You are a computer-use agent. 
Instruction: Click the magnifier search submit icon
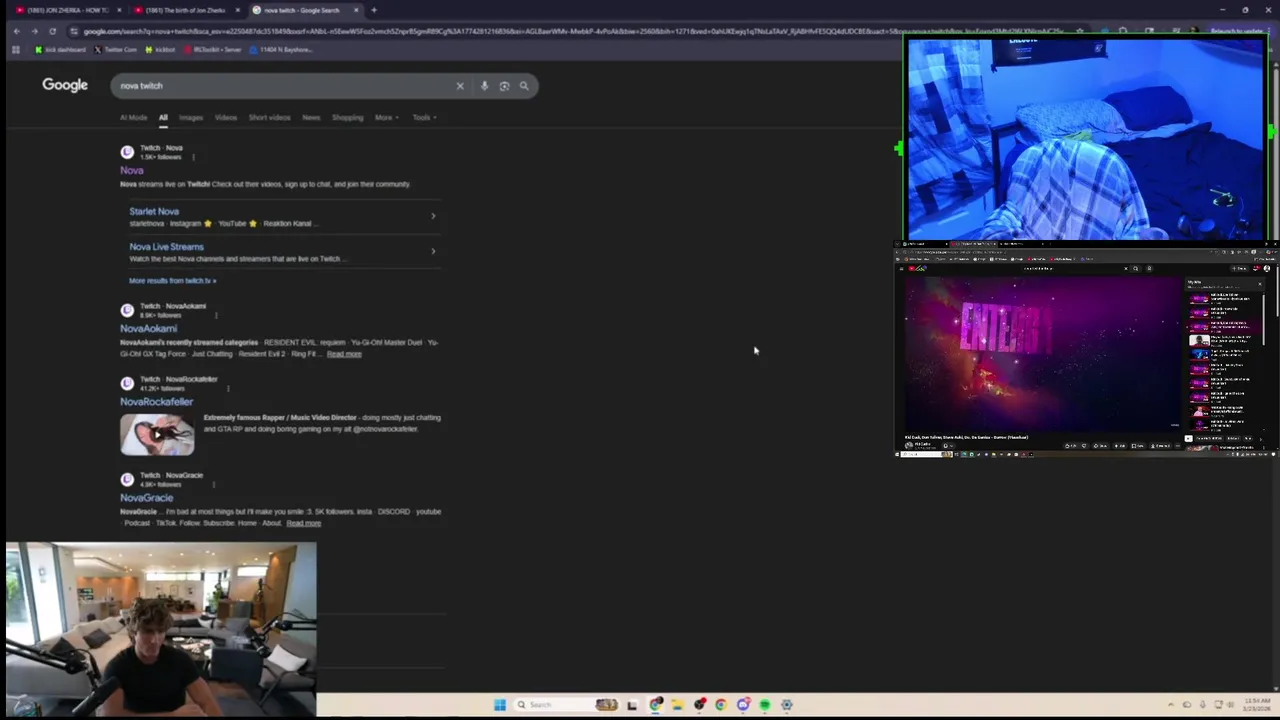(x=524, y=86)
